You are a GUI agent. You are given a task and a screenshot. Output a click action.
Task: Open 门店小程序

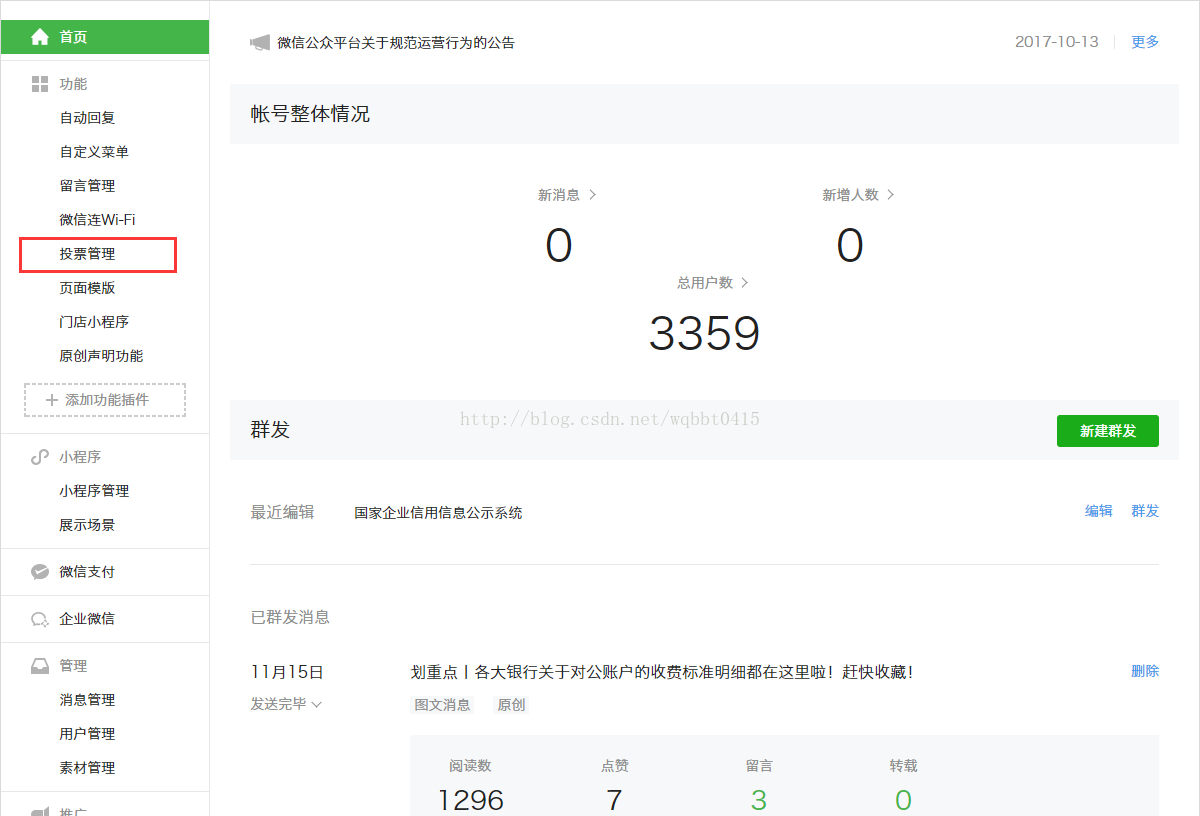(x=94, y=322)
